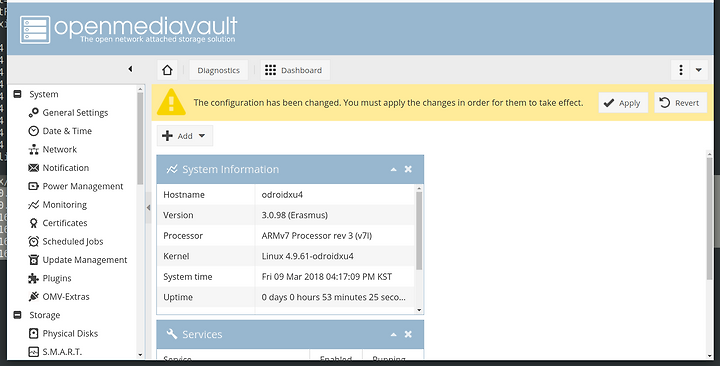Click the splitter collapse arrow beside tree
The image size is (720, 366).
[148, 208]
